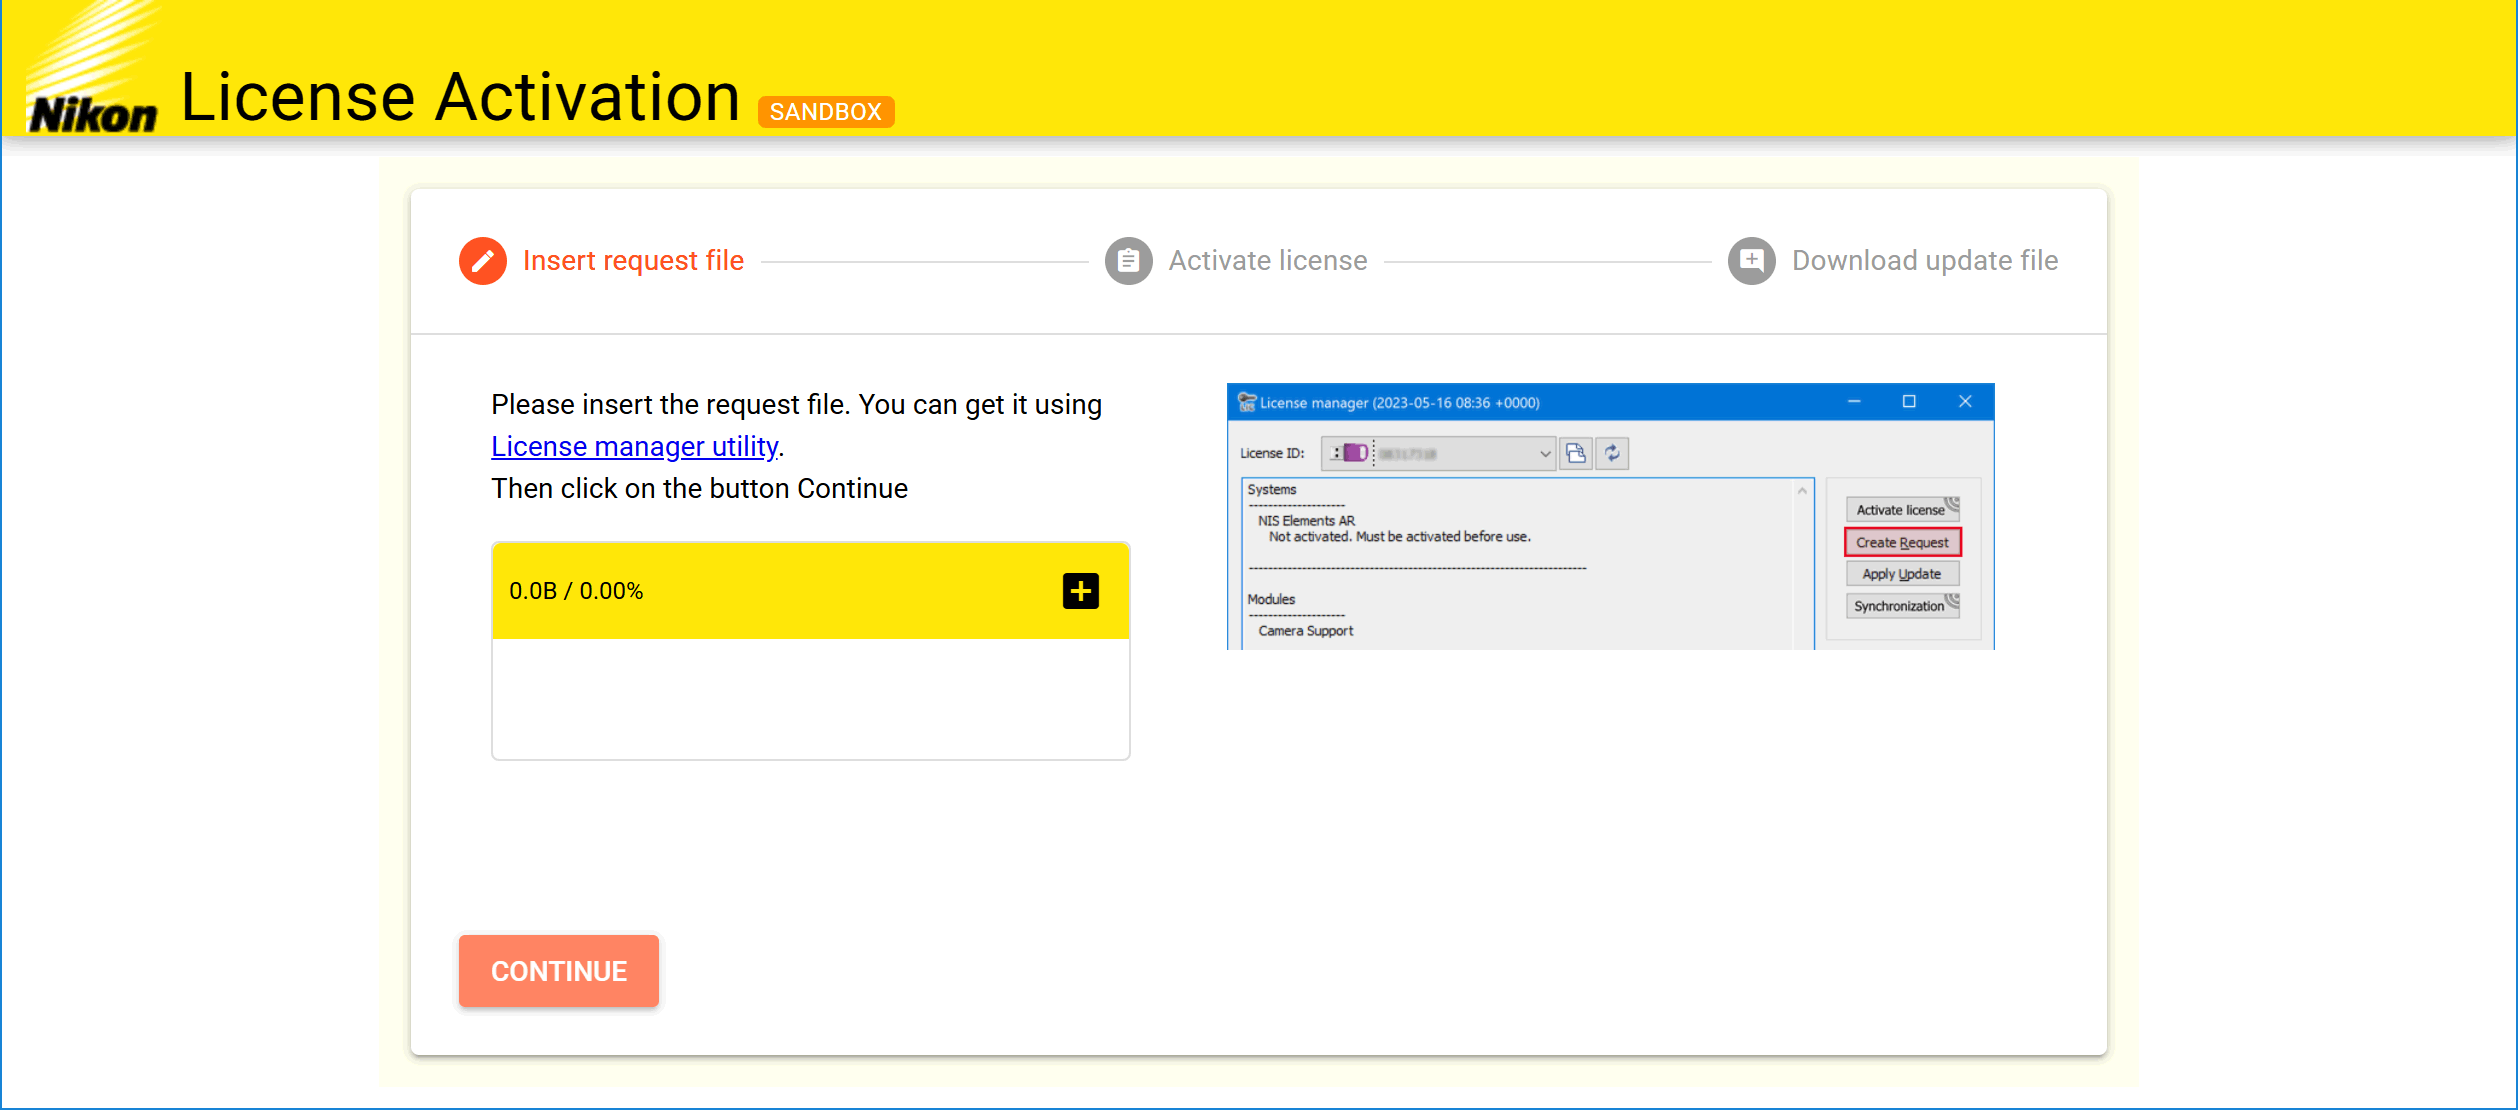2518x1110 pixels.
Task: Click the SANDBOX badge
Action: coord(826,112)
